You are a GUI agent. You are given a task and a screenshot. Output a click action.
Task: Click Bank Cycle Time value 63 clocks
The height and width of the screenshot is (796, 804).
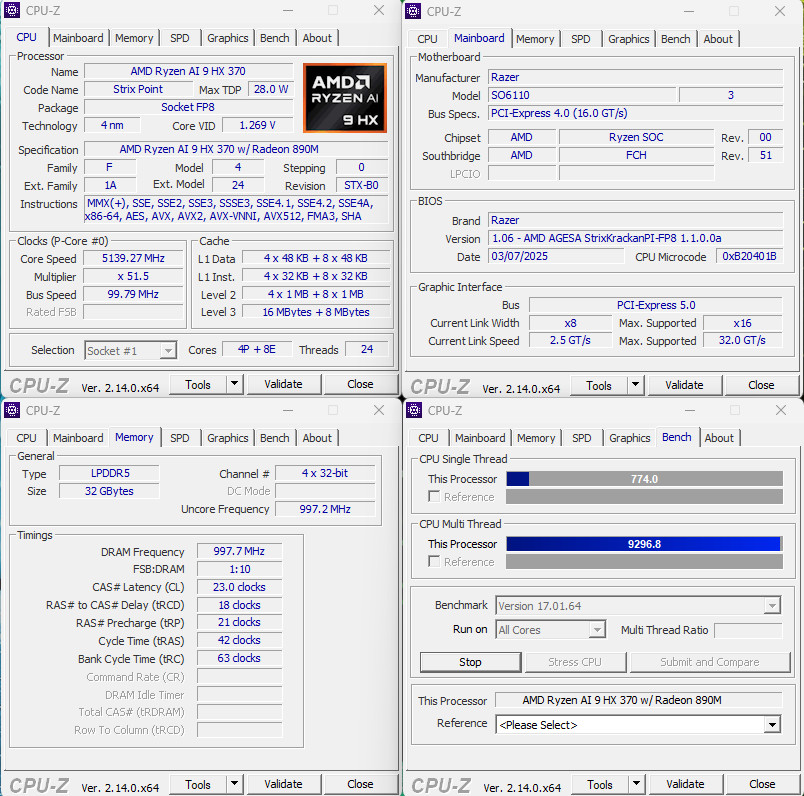pos(239,659)
